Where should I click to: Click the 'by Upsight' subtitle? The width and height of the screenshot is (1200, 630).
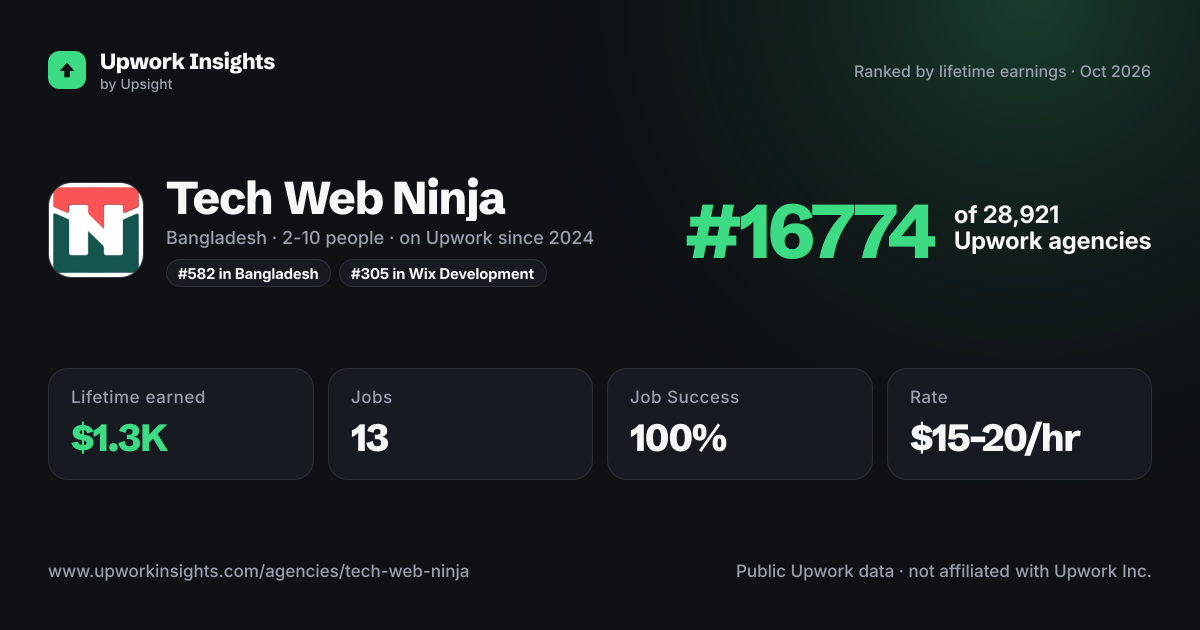pyautogui.click(x=136, y=85)
